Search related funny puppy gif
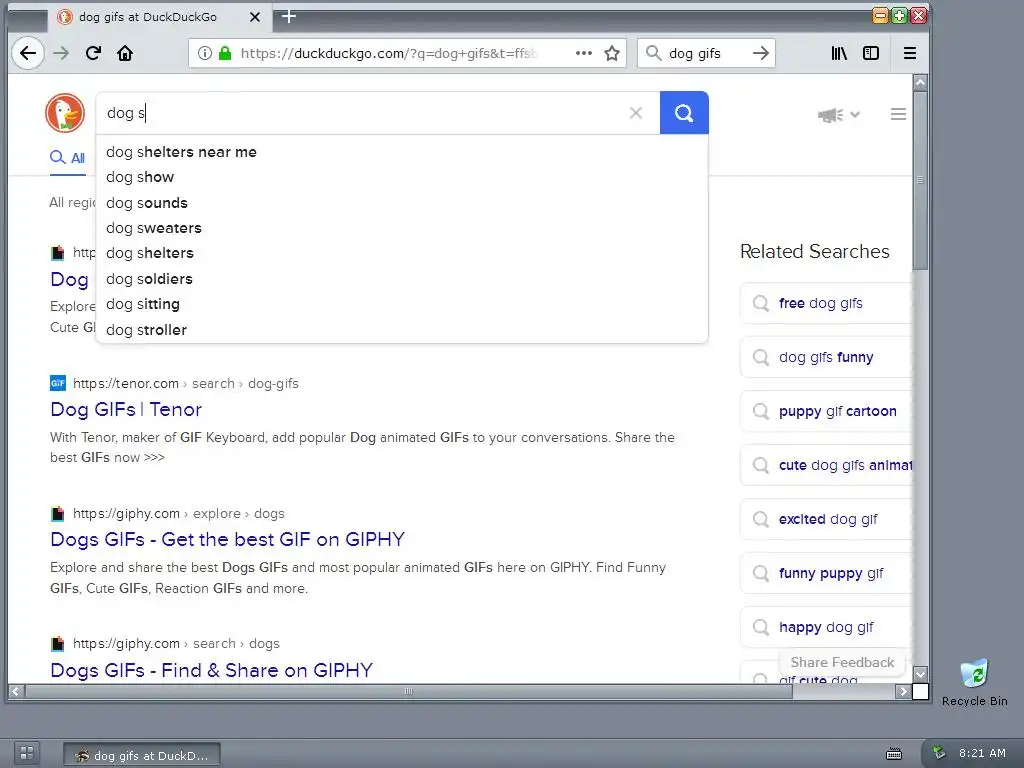 pos(826,573)
